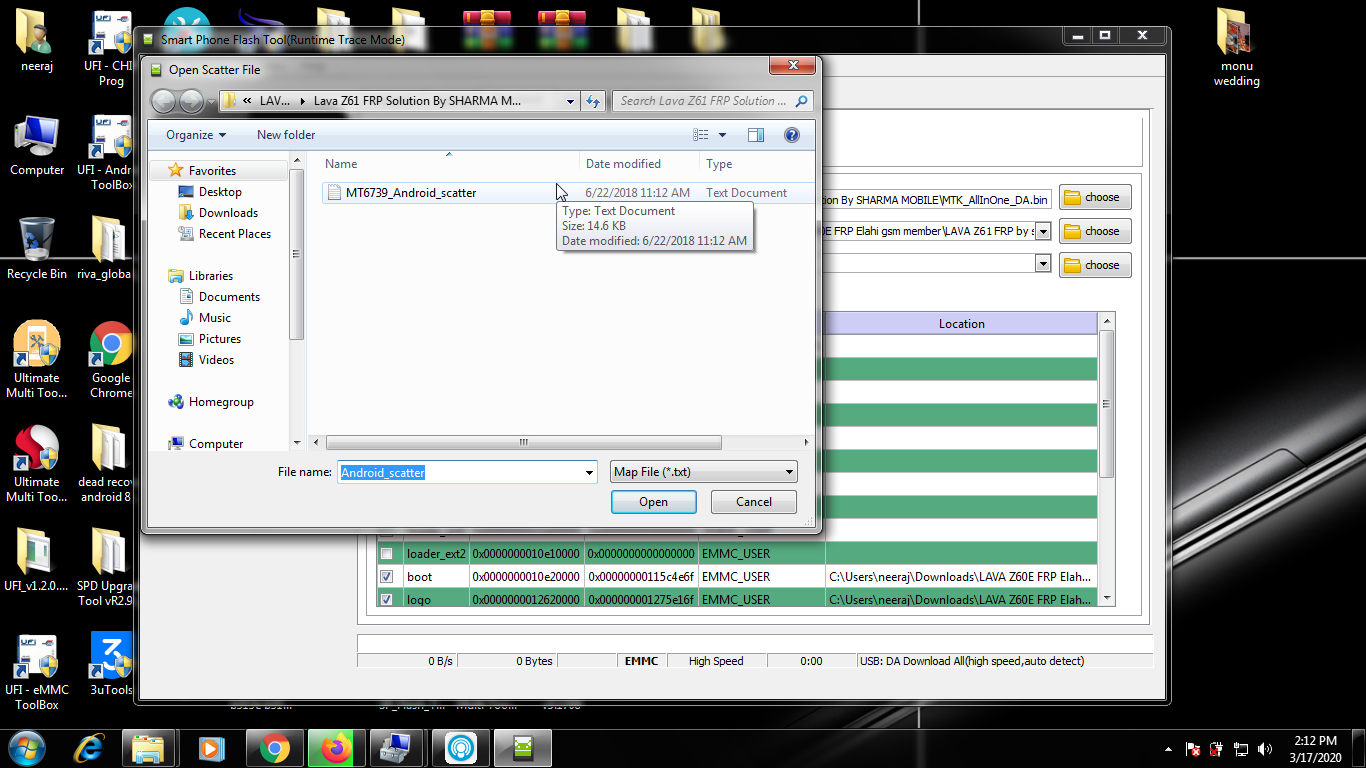Viewport: 1366px width, 768px height.
Task: Expand the views options arrow
Action: [x=723, y=135]
